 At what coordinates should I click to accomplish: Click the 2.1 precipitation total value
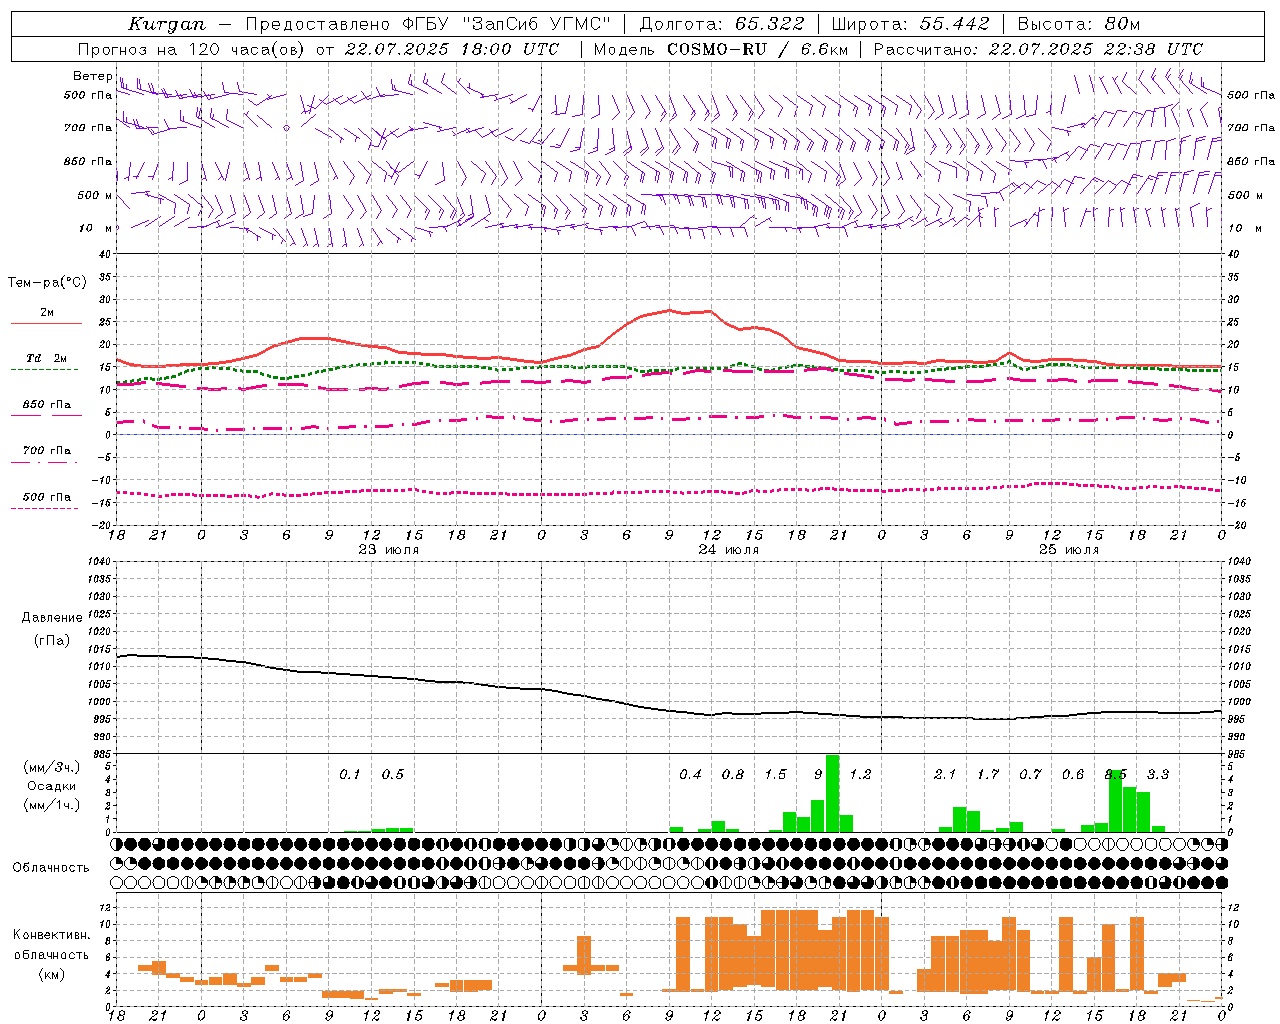point(945,774)
